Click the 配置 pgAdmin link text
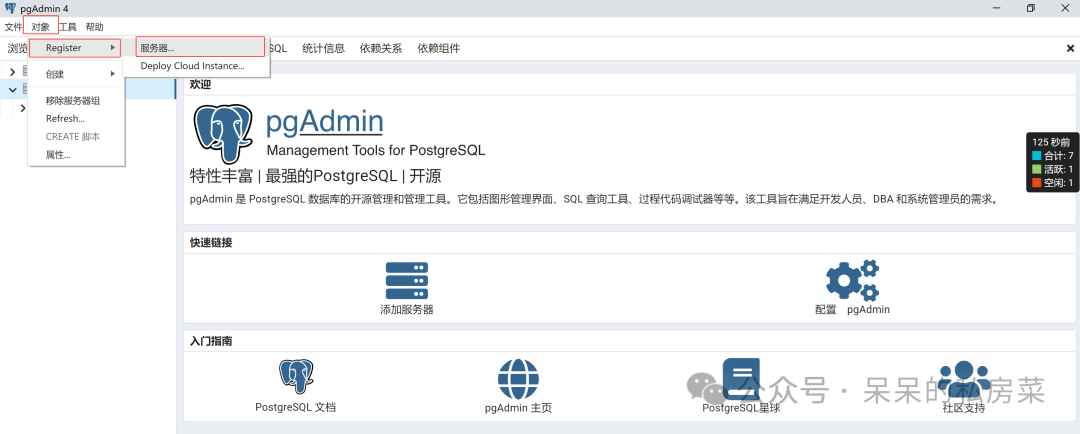The width and height of the screenshot is (1080, 434). tap(852, 309)
